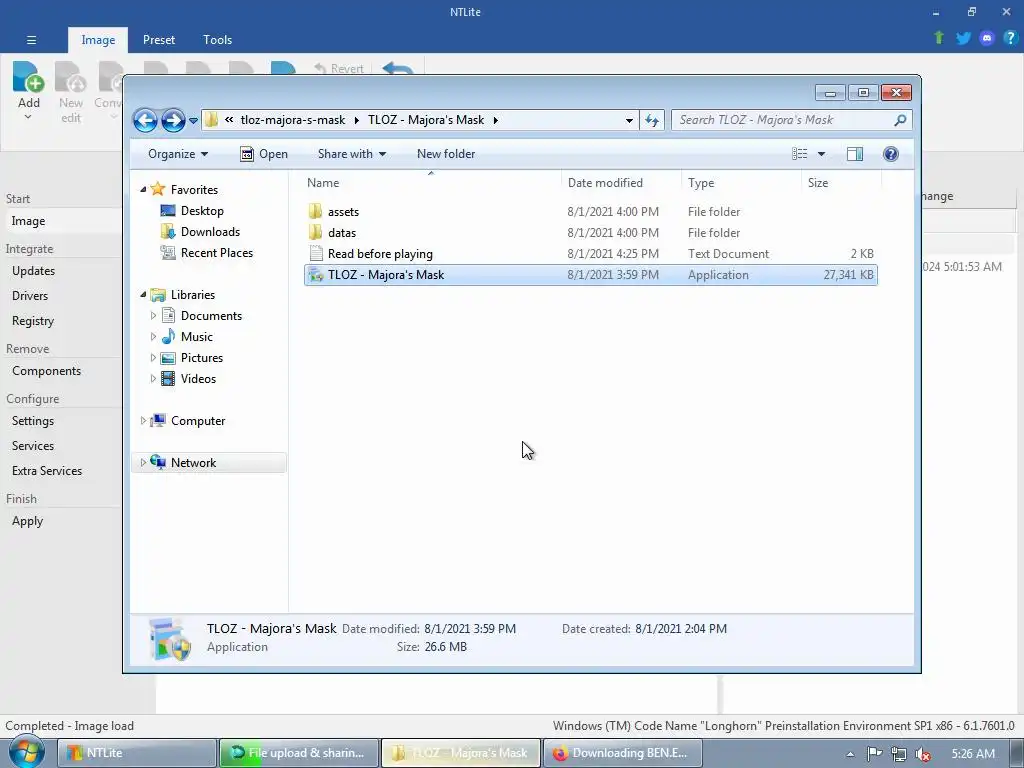Click TLOZ Majora's Mask application icon in list

pyautogui.click(x=315, y=275)
